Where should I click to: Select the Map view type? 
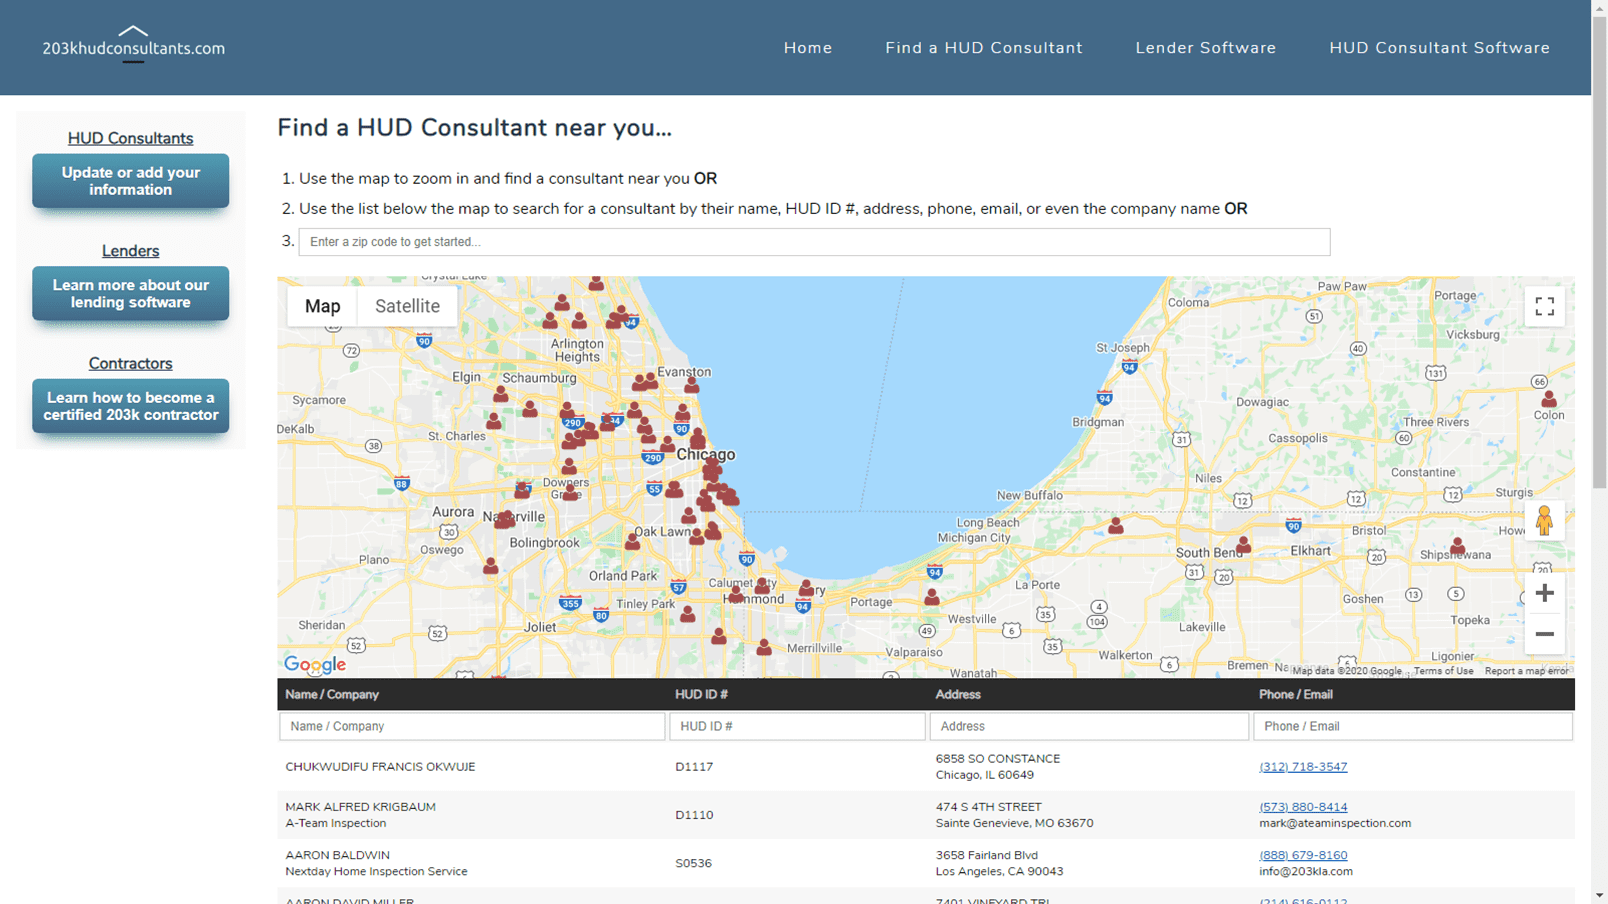click(322, 306)
